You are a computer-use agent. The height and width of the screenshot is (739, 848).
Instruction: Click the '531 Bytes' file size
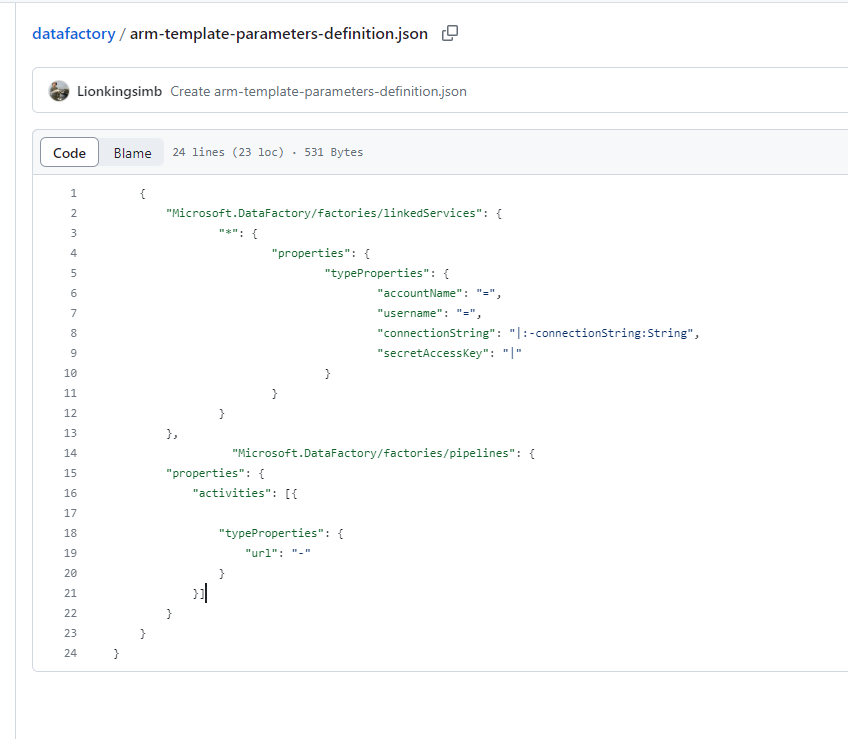(334, 153)
